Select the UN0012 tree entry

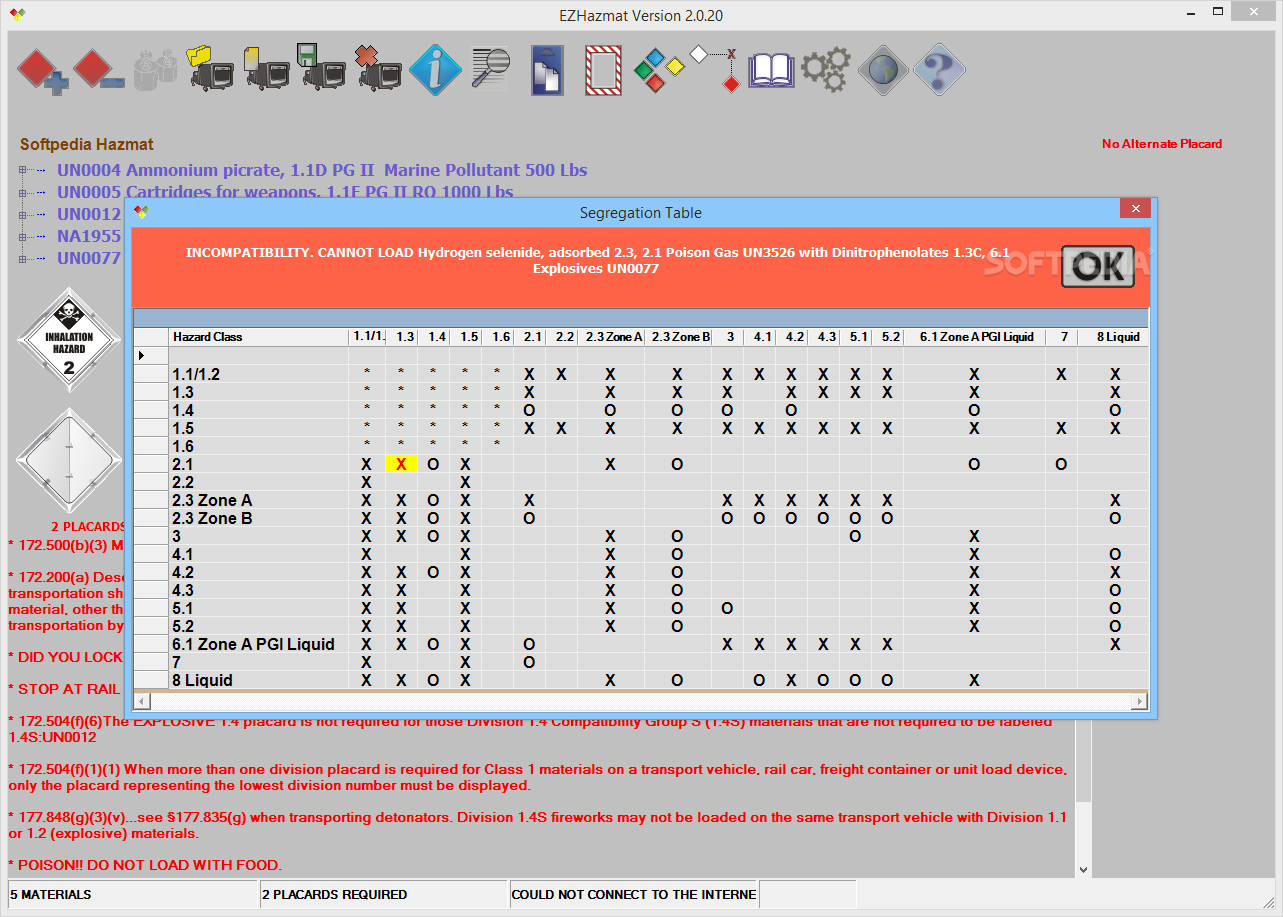click(89, 214)
